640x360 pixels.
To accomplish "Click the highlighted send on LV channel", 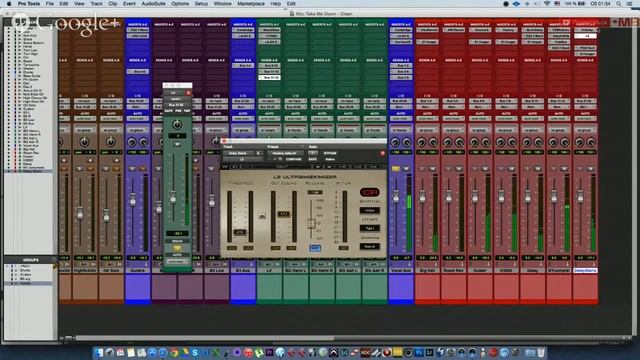I will 269,77.
